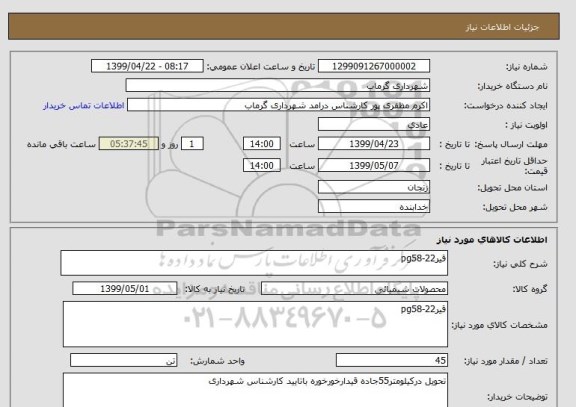Click the label تاریخ نیاز به کالا
The image size is (576, 407).
tap(215, 289)
